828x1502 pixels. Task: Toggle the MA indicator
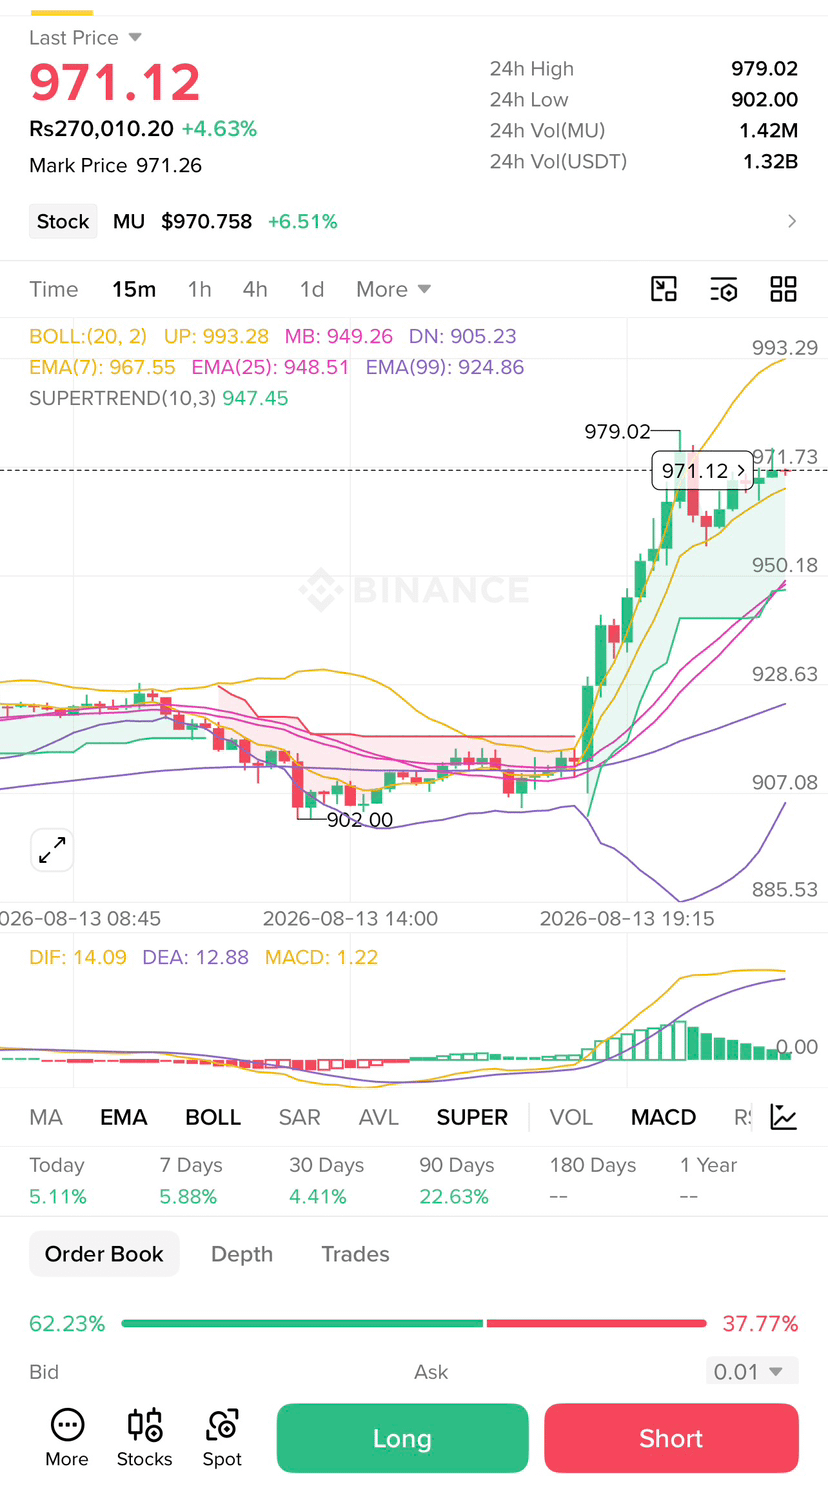pyautogui.click(x=46, y=1117)
